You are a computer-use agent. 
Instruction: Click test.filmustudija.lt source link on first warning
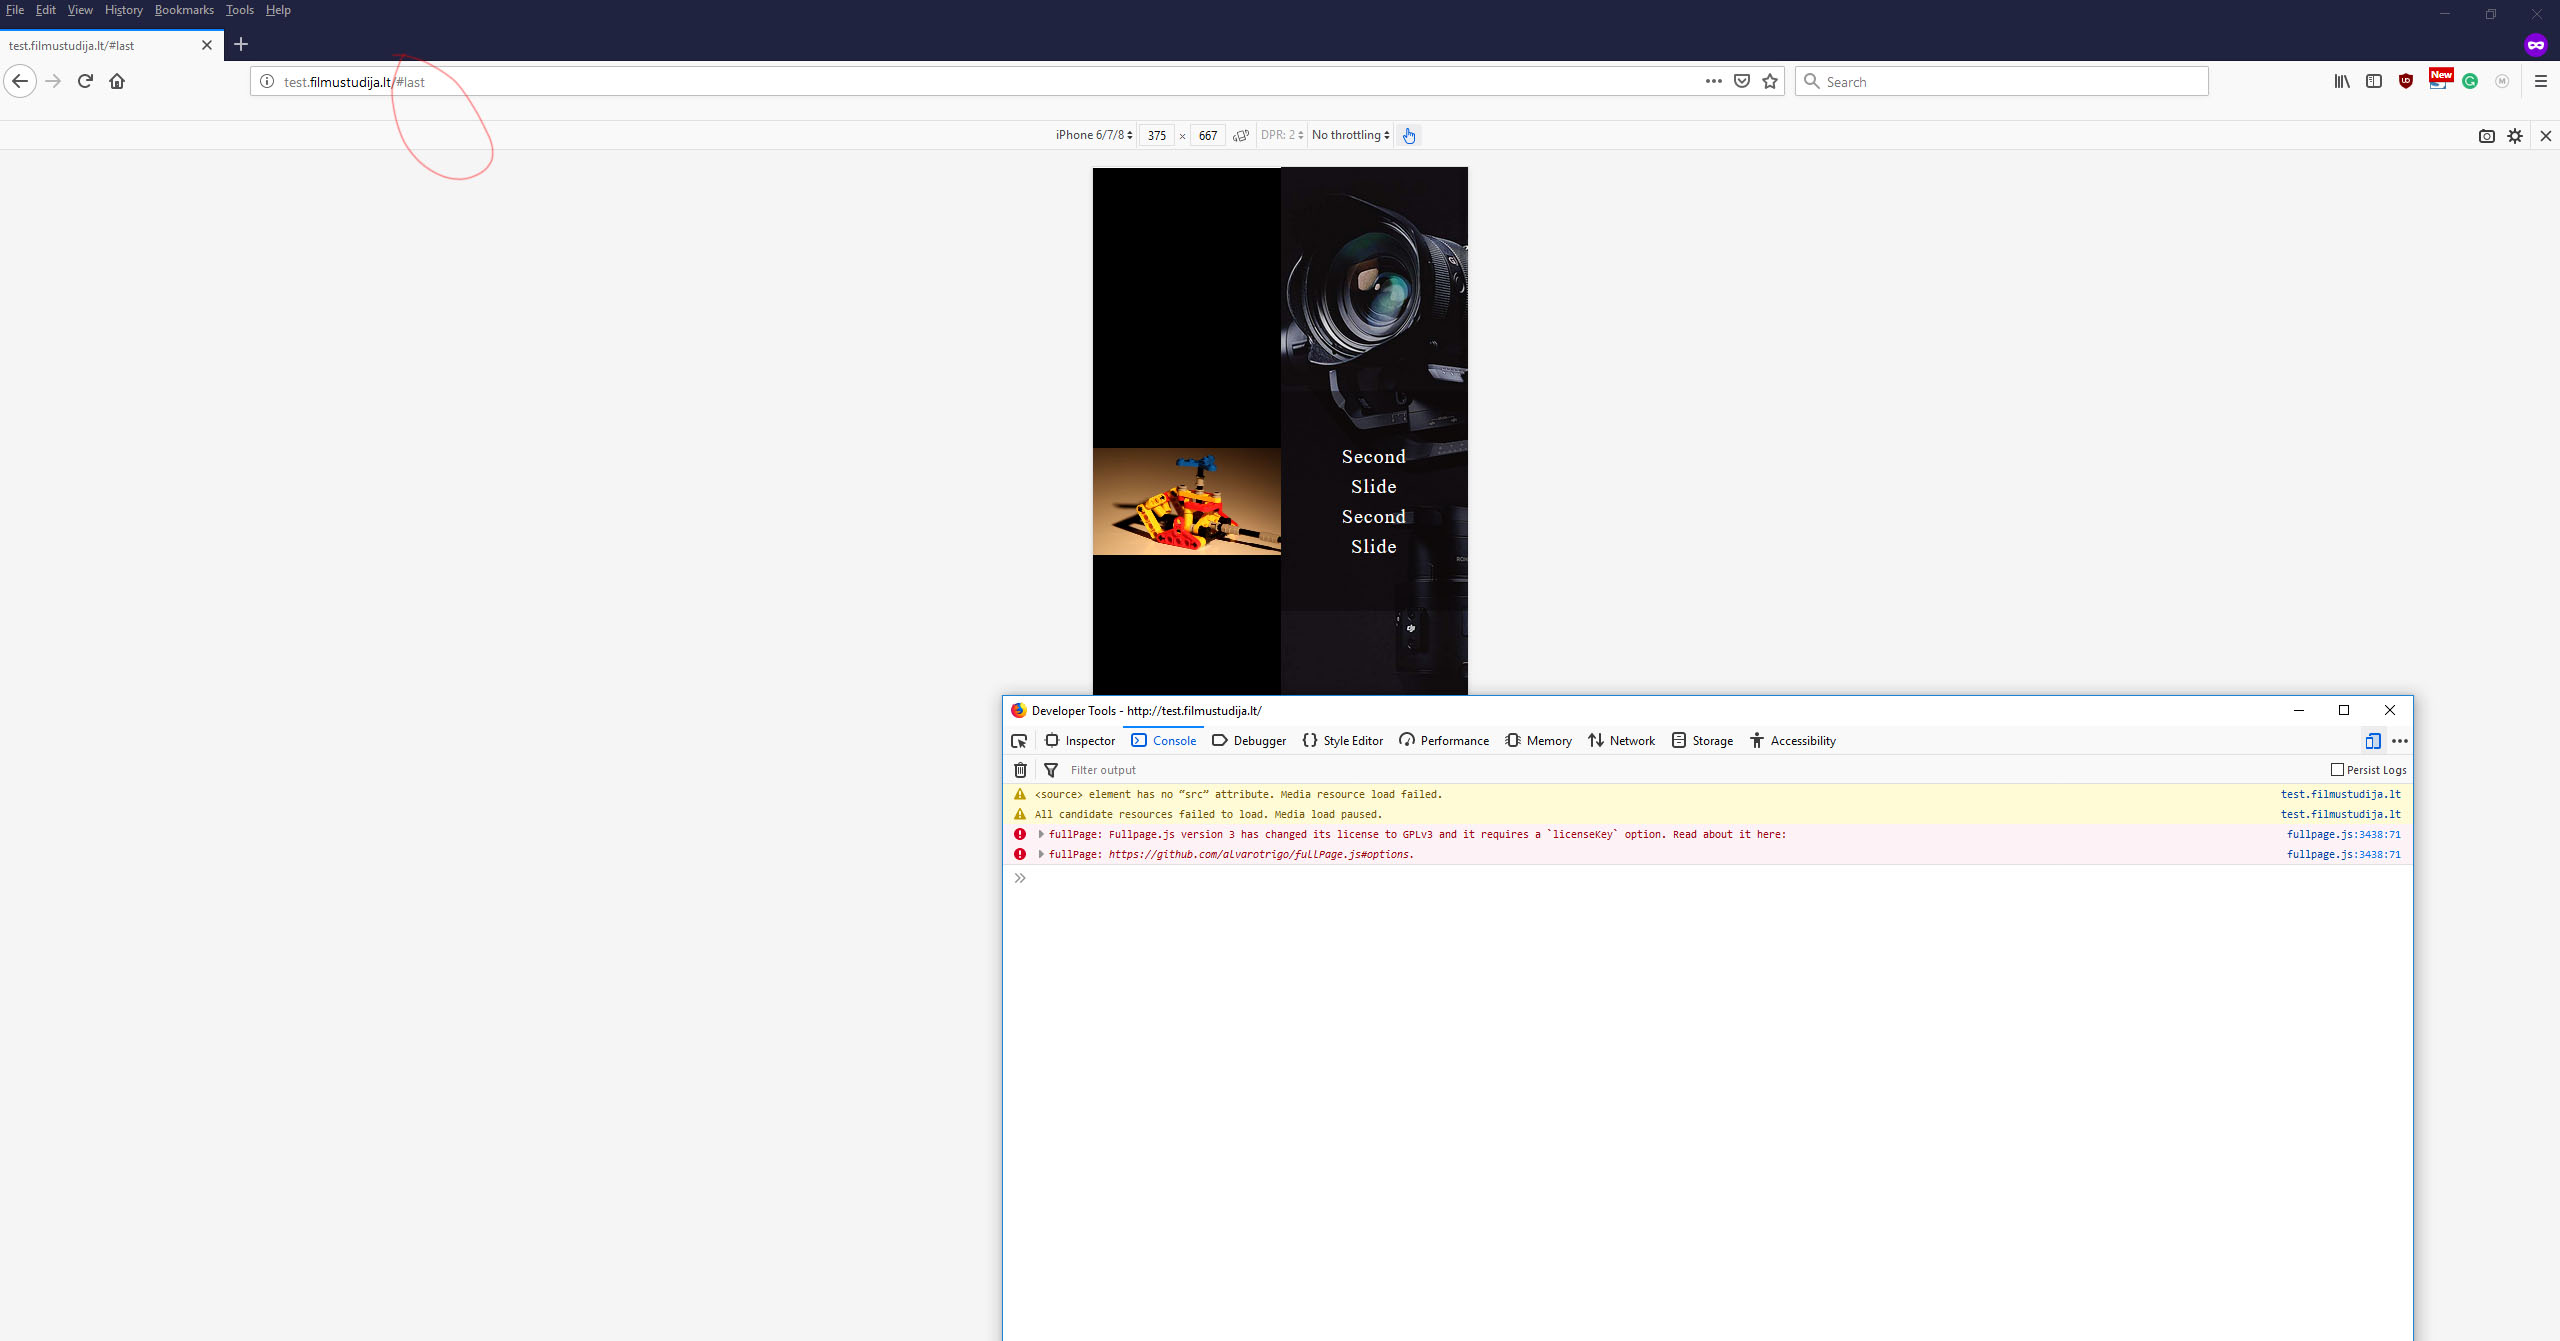click(2340, 794)
